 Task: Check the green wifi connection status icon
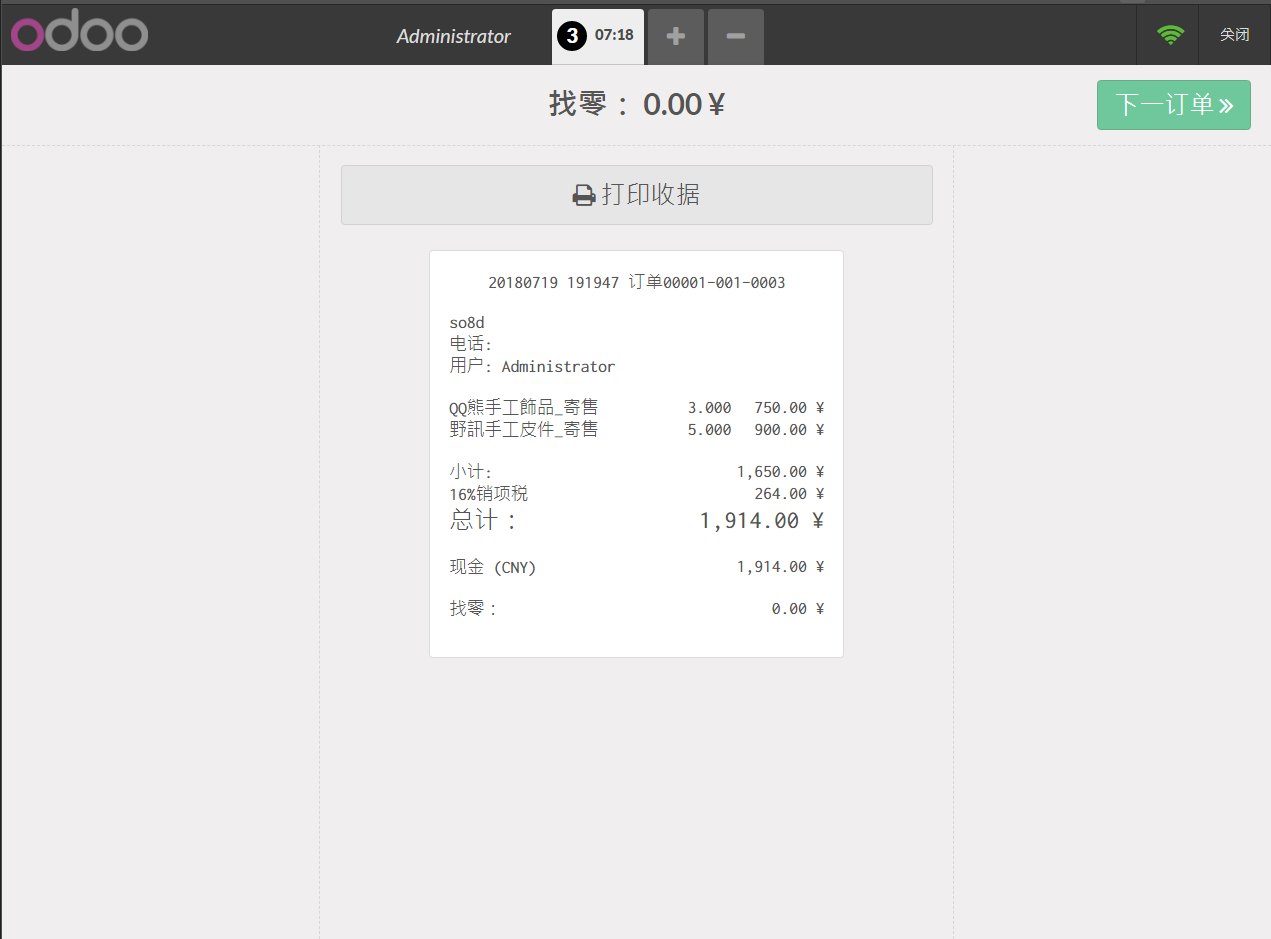tap(1170, 34)
